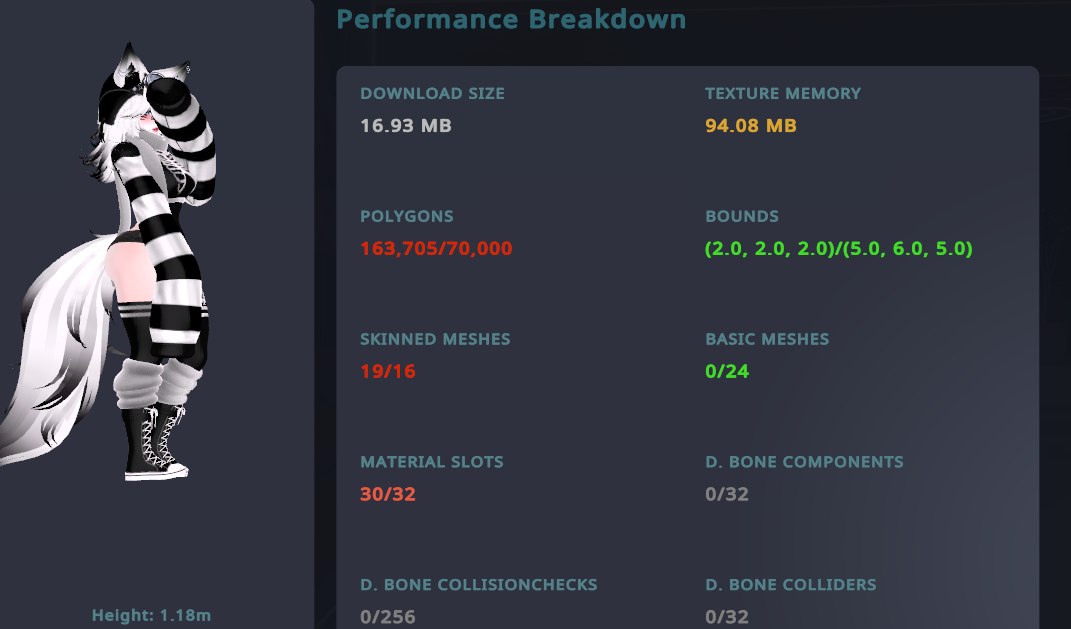Click the Bounds label
The image size is (1071, 629).
tap(741, 217)
